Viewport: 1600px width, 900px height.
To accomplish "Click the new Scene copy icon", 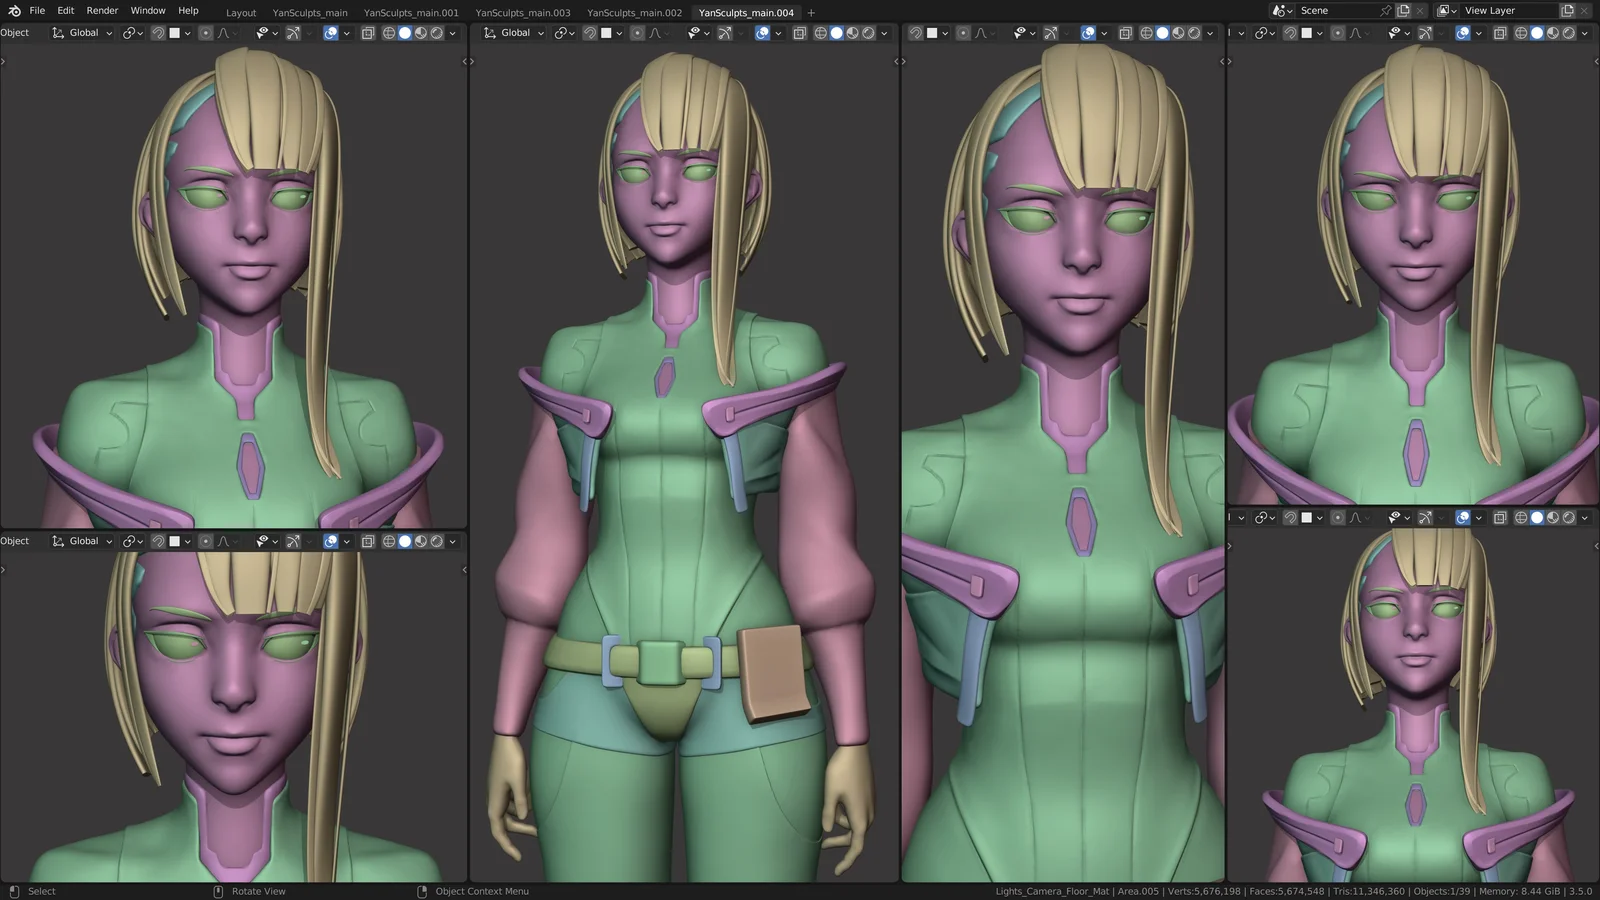I will pyautogui.click(x=1403, y=10).
